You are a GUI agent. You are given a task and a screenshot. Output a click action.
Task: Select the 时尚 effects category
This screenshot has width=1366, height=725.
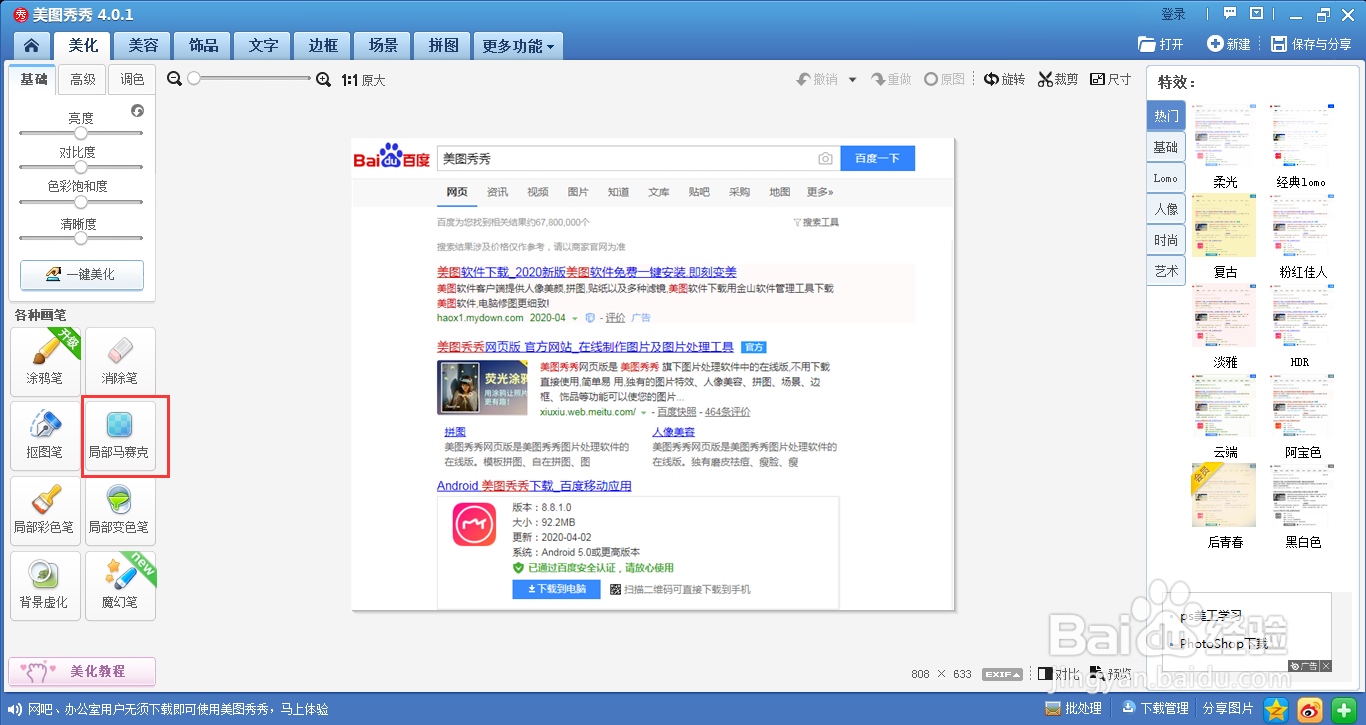coord(1166,240)
